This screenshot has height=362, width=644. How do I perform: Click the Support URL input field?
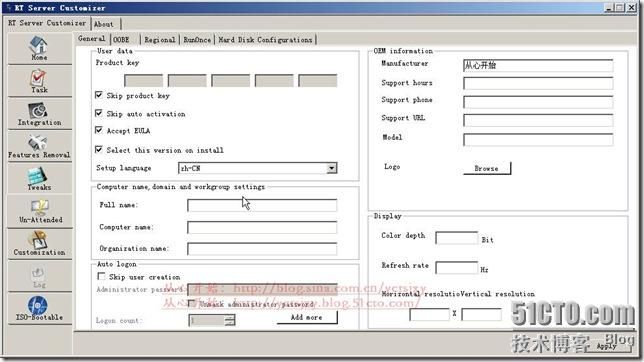pos(538,120)
